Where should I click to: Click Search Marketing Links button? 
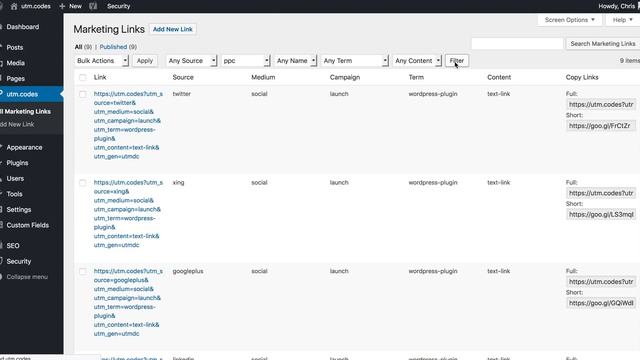pos(602,44)
